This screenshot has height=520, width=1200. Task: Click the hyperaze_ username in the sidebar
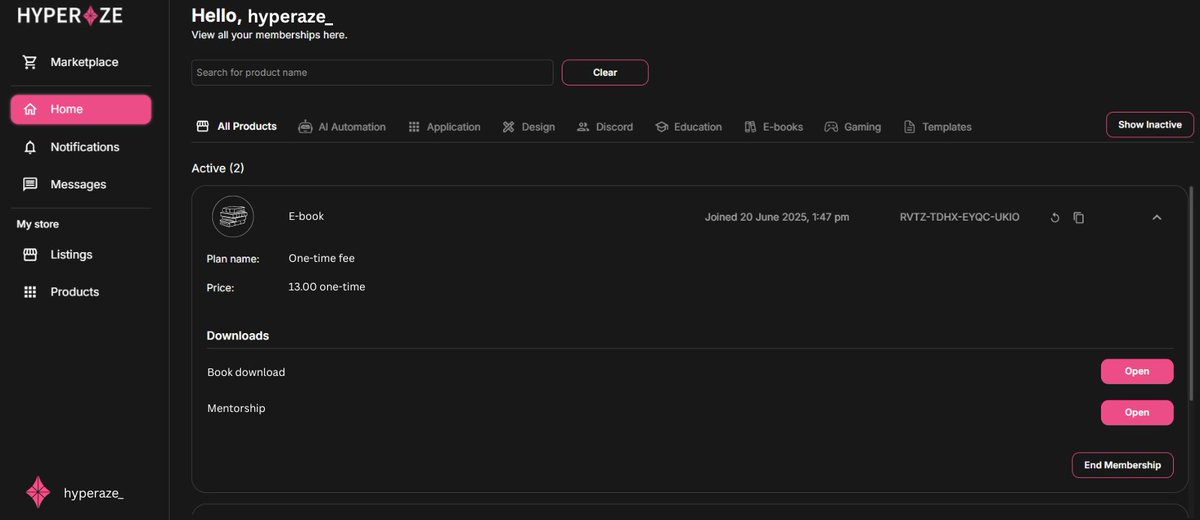(x=94, y=493)
